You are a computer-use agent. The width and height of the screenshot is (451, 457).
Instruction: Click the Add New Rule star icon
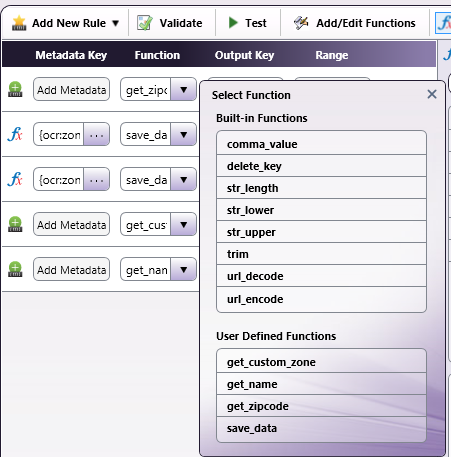click(x=19, y=23)
